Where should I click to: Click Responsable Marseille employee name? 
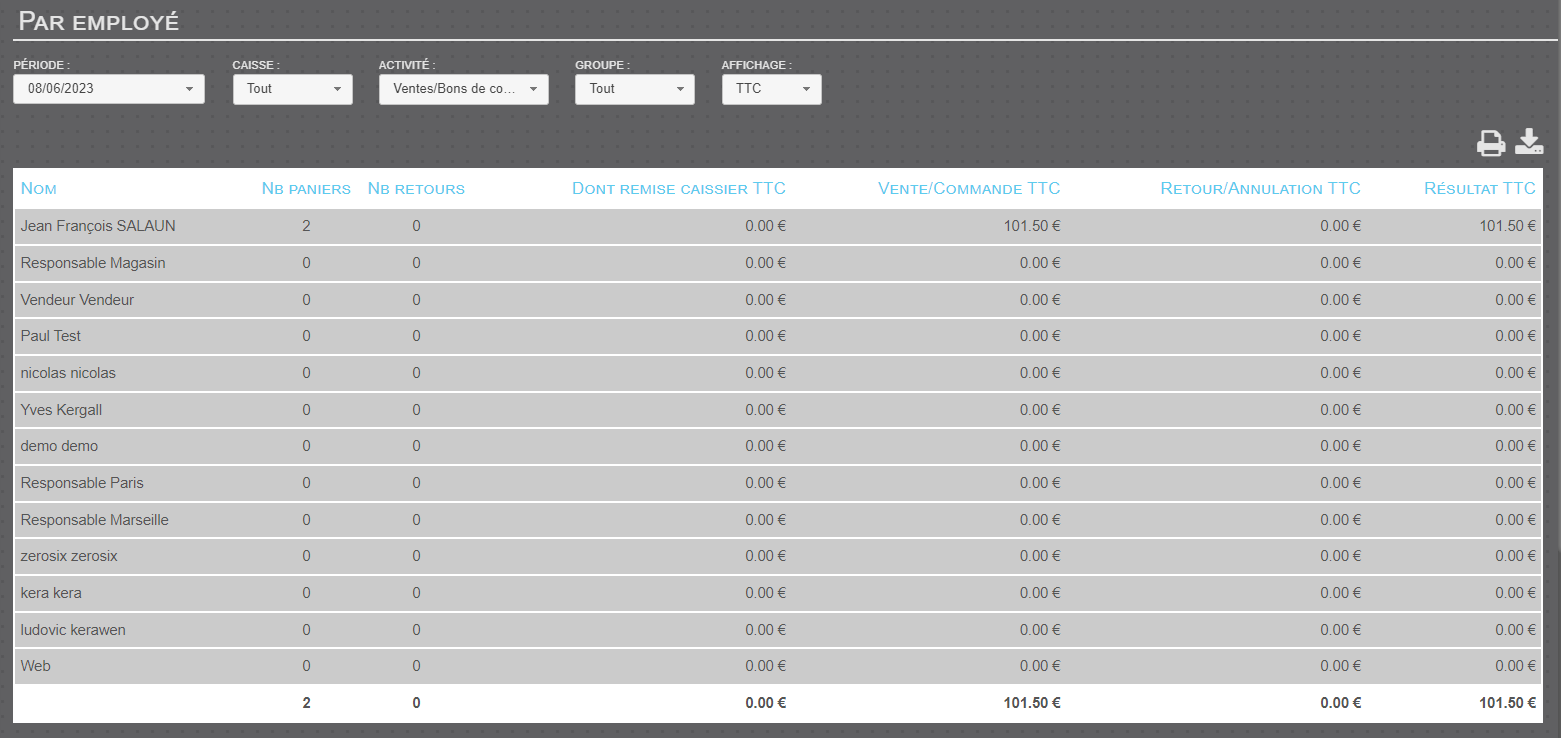tap(95, 520)
